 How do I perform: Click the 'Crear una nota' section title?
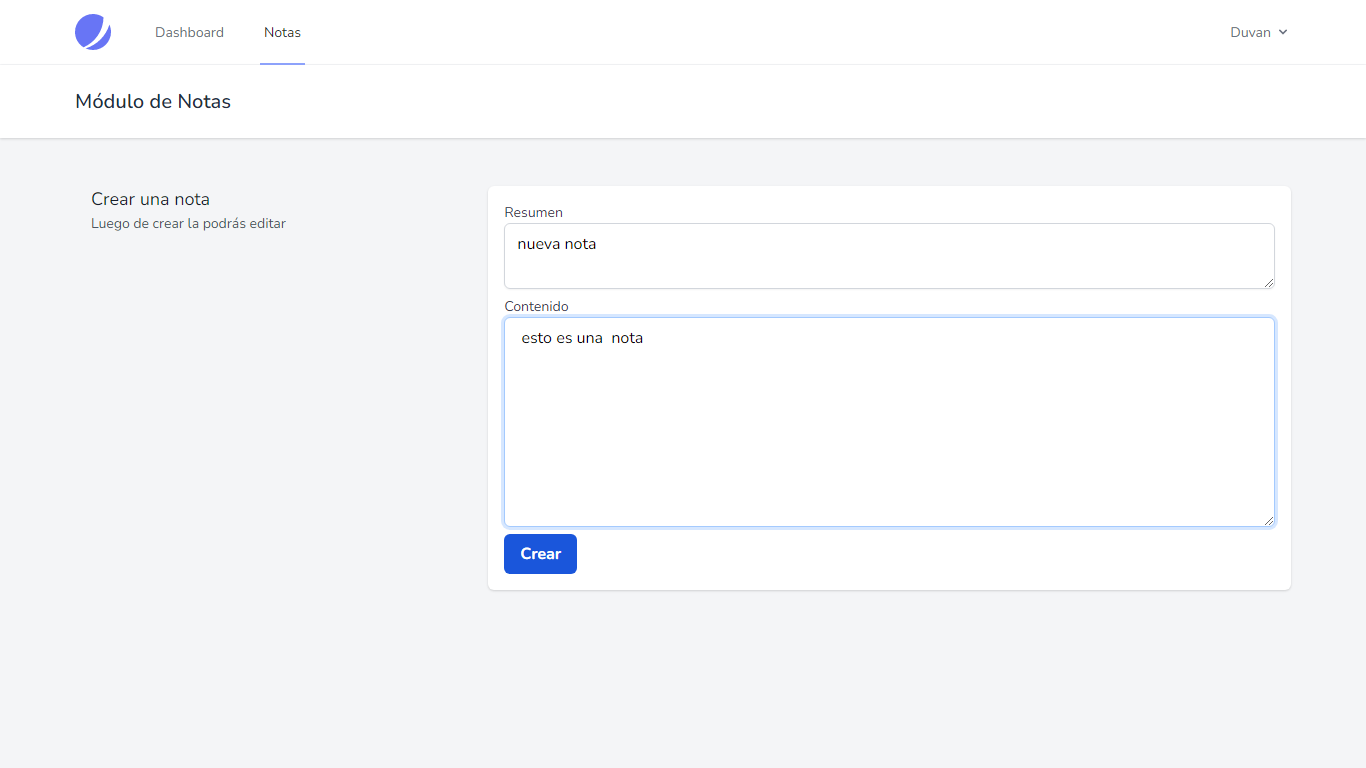[150, 199]
